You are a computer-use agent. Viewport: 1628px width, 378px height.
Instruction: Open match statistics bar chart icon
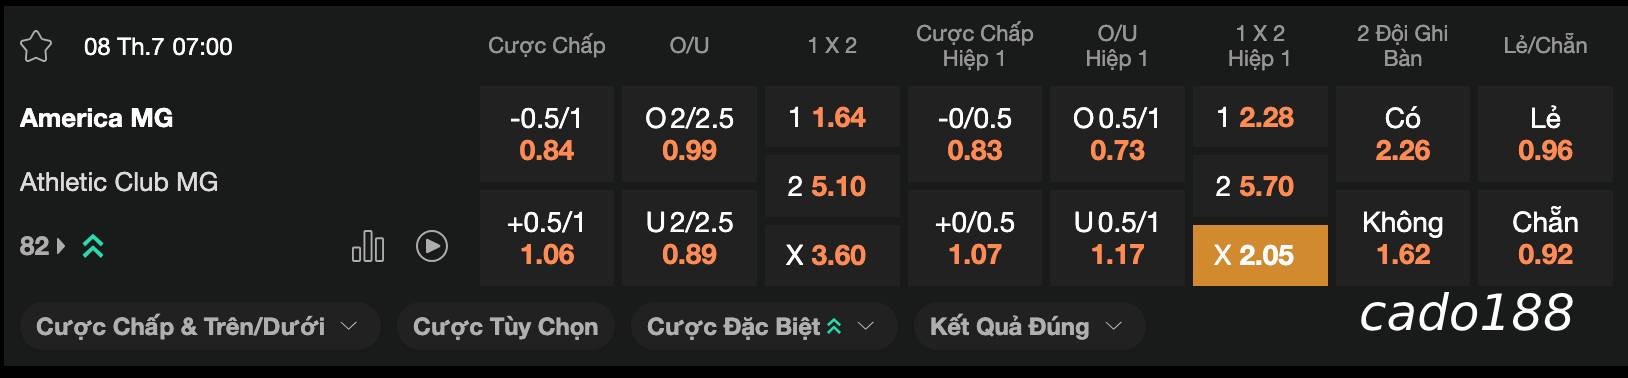pos(368,246)
